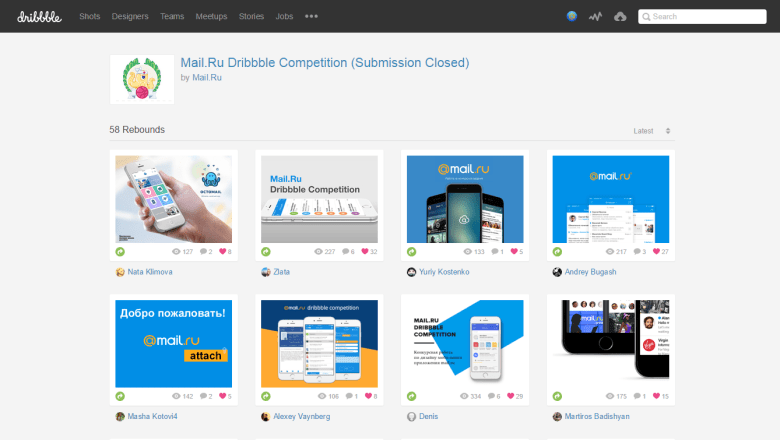Click rebound icon on Nata Klimova's shot
This screenshot has height=440, width=780.
click(120, 252)
